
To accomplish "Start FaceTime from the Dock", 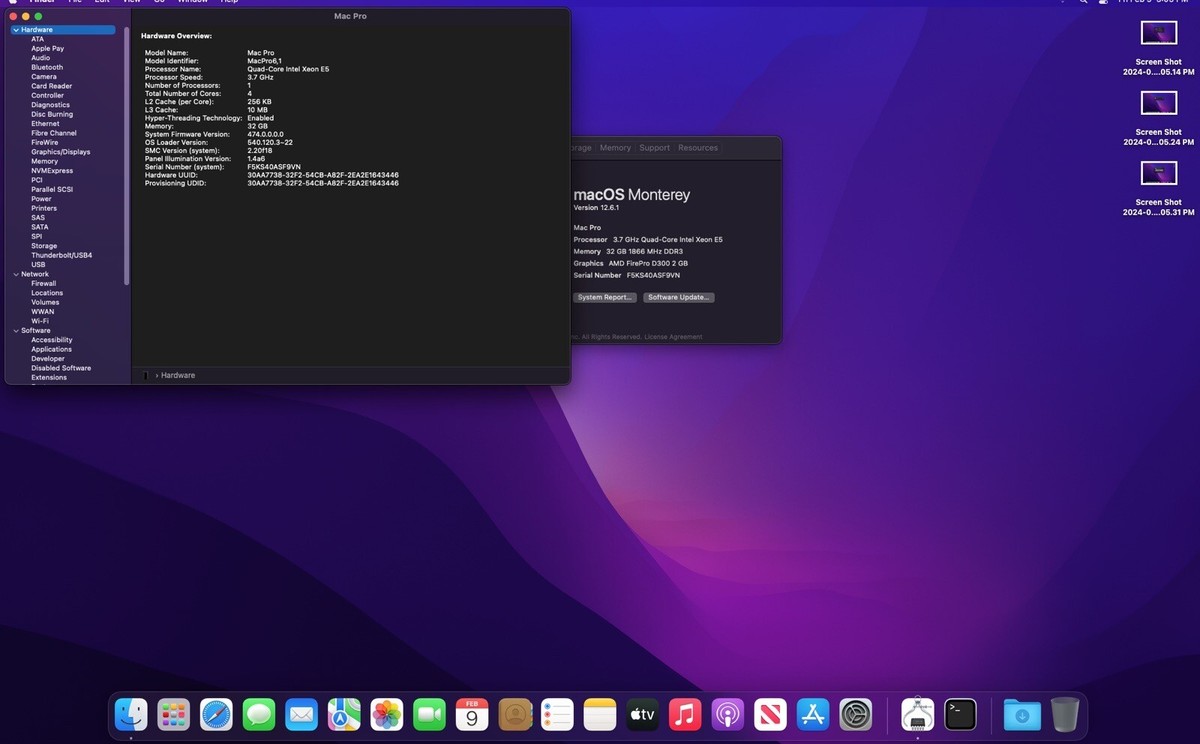I will click(429, 714).
